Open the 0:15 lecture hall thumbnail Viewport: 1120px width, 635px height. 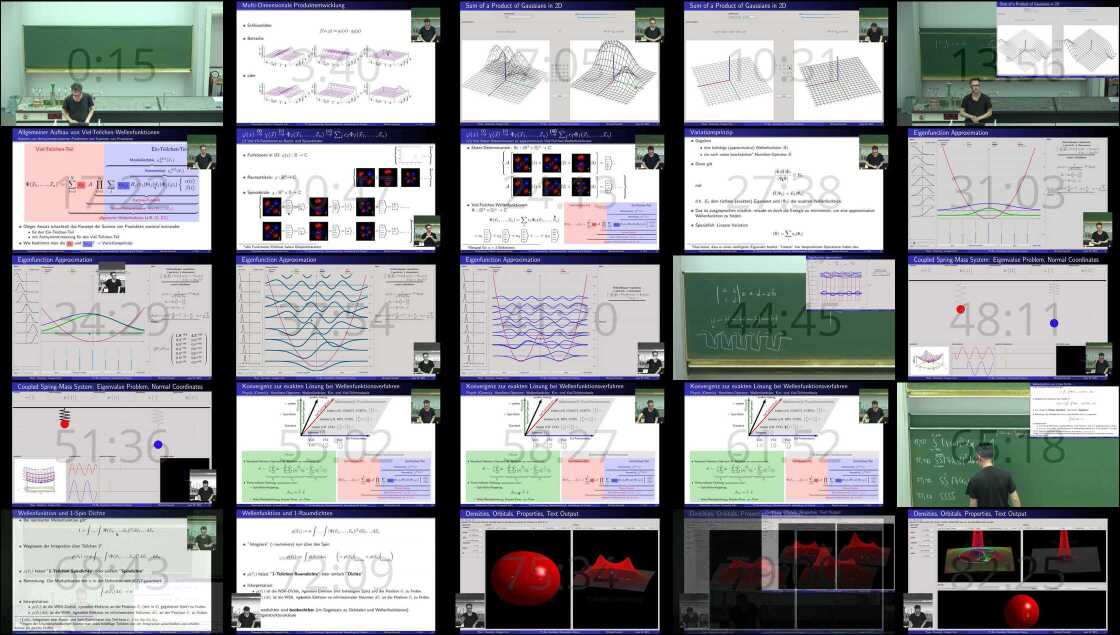[111, 63]
